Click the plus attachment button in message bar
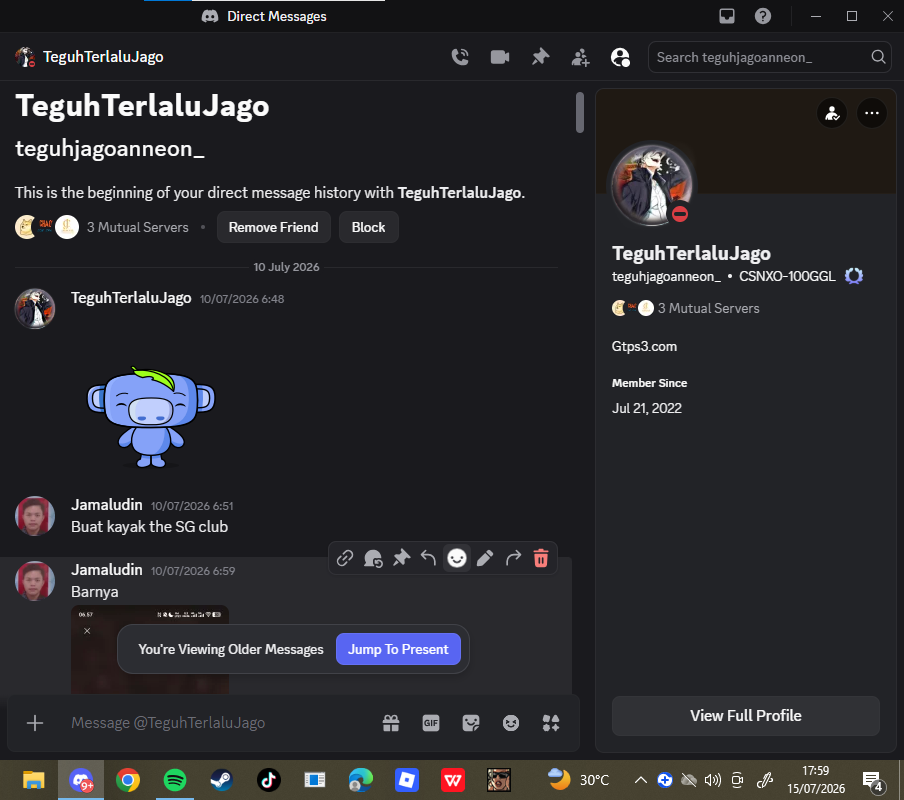 [x=35, y=723]
